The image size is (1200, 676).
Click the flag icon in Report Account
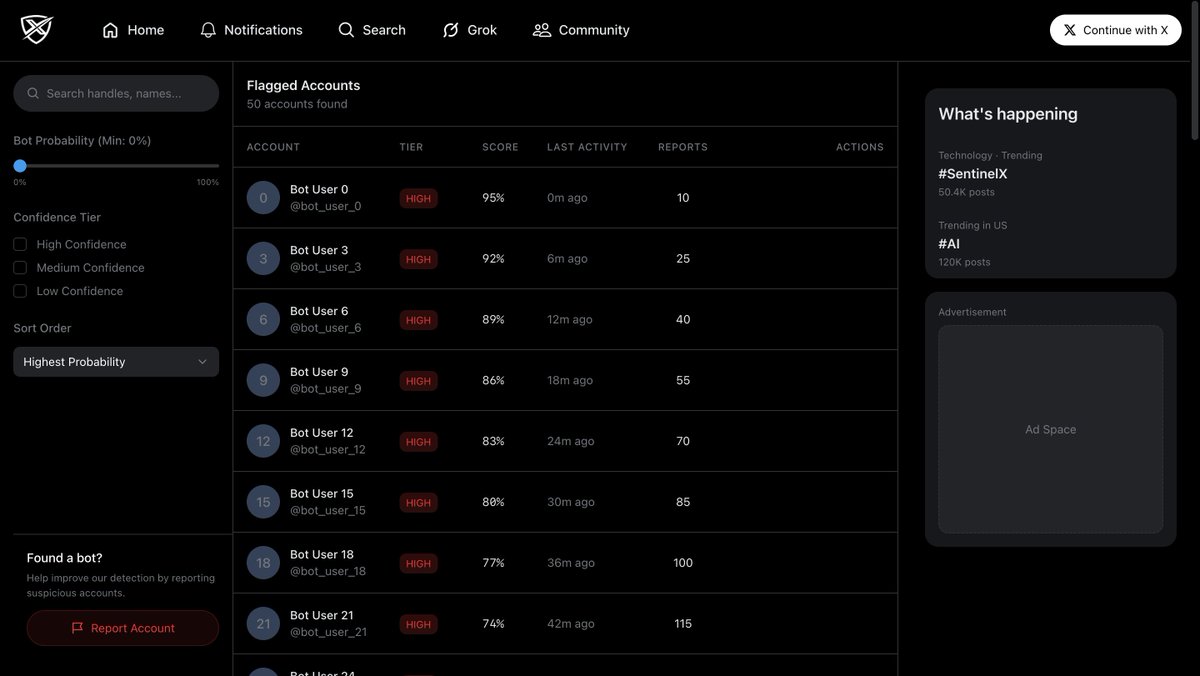(77, 628)
